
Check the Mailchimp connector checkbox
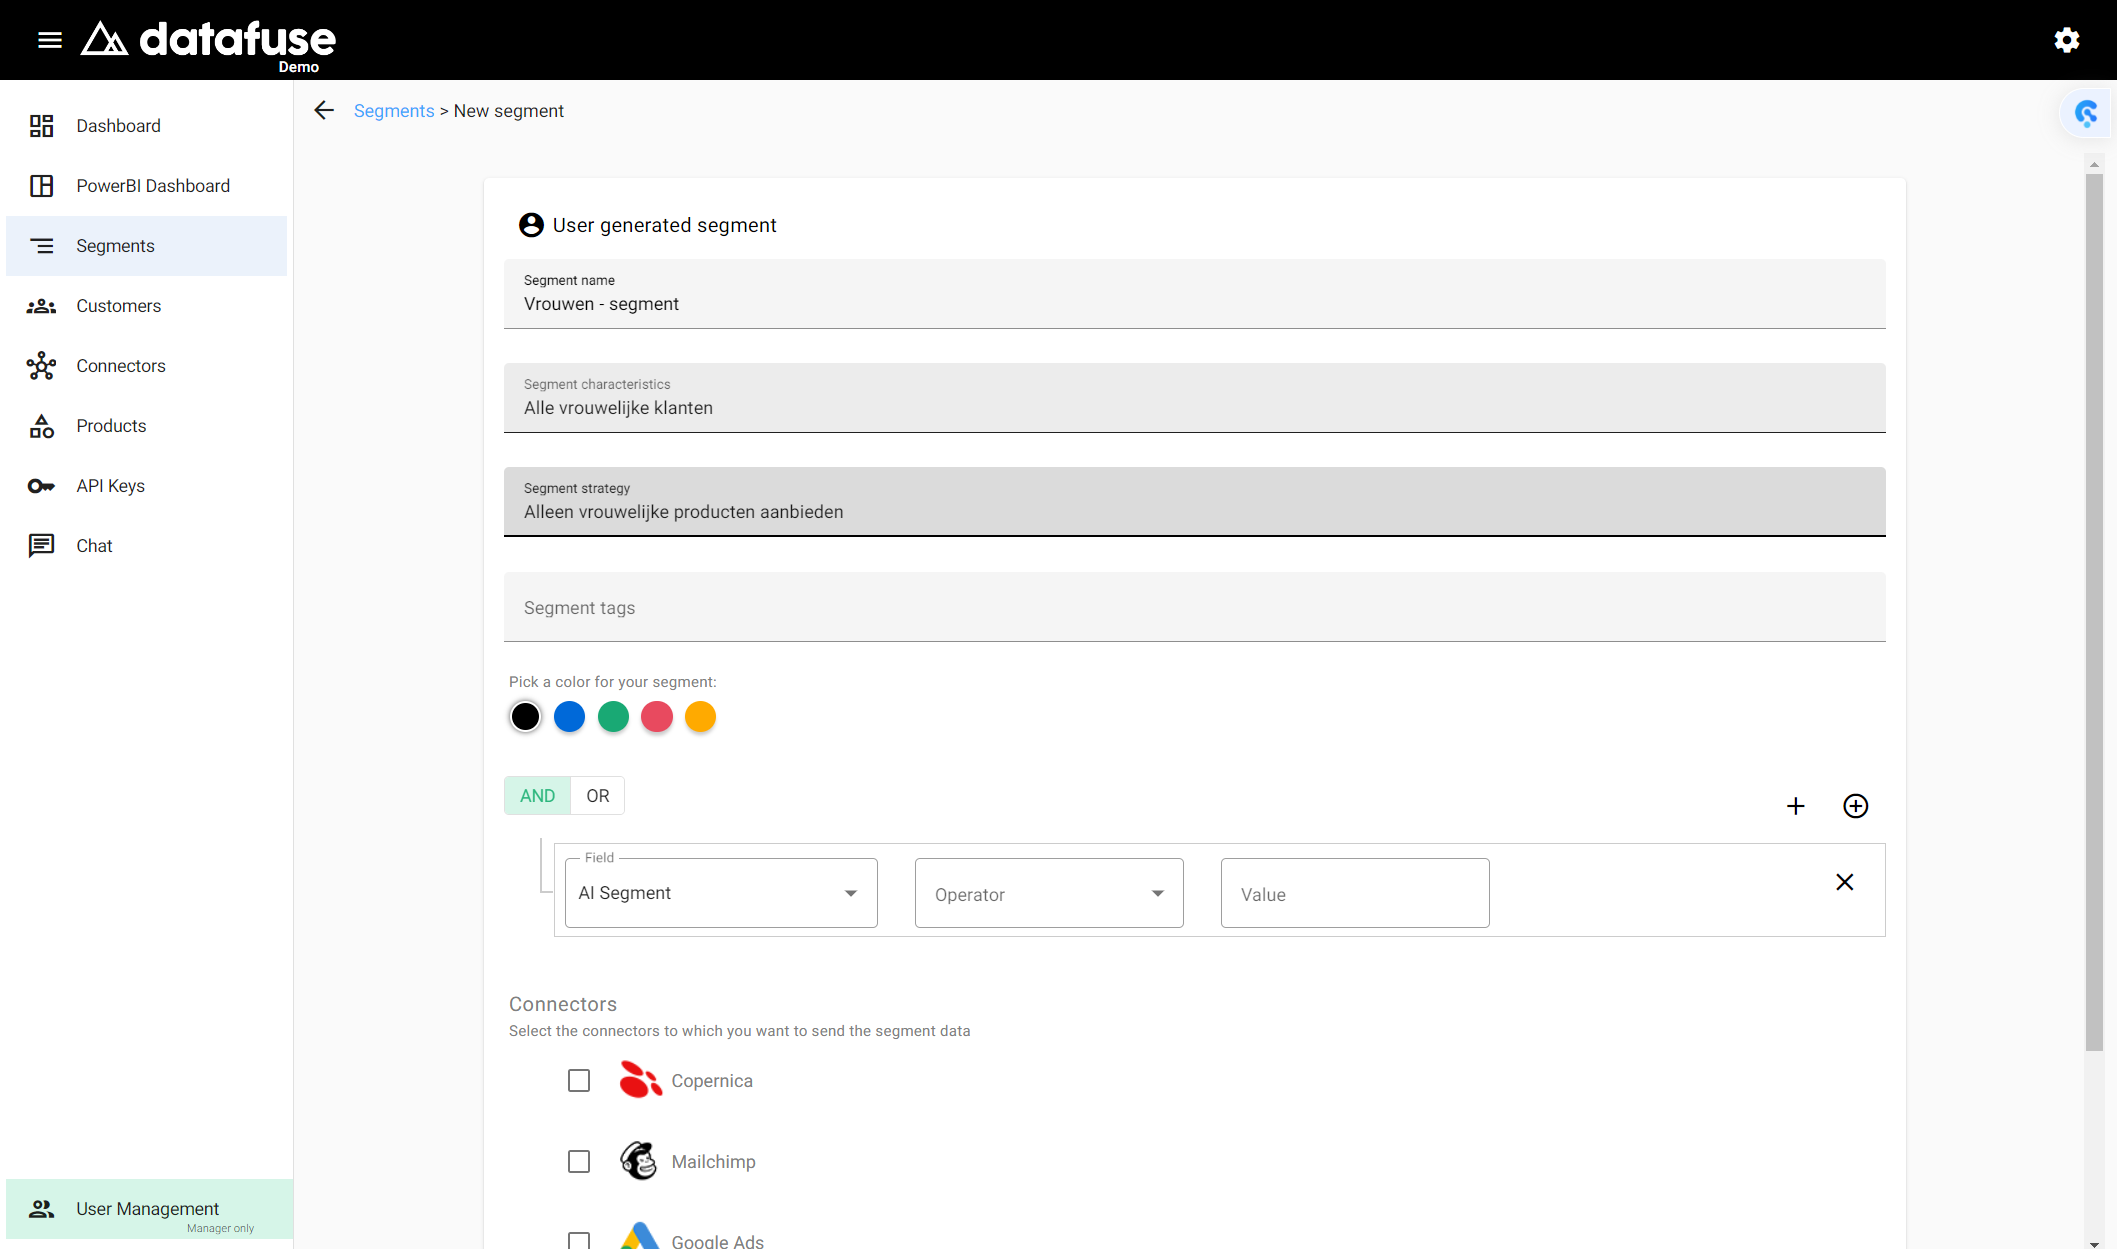click(x=579, y=1162)
